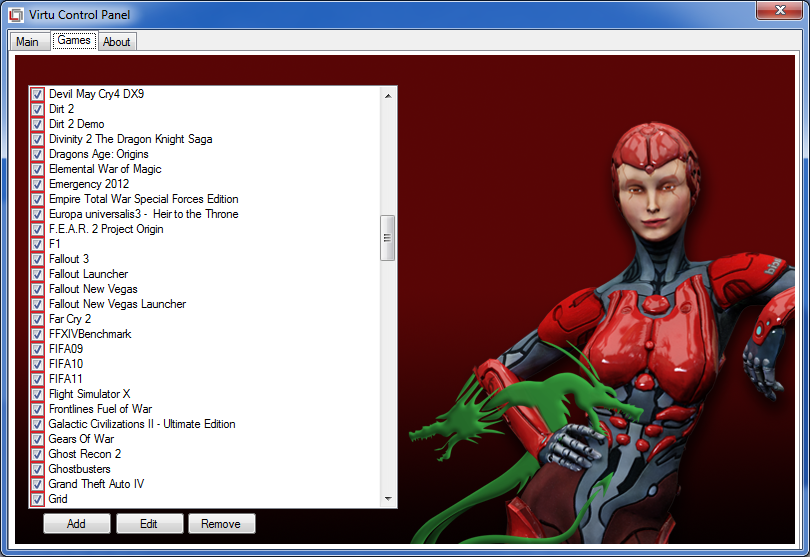Click the Add button
810x557 pixels.
click(76, 524)
